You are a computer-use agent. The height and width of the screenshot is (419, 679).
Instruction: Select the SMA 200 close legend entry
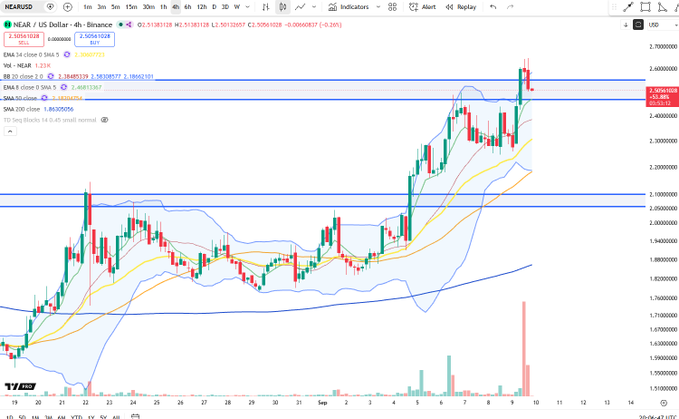point(22,109)
